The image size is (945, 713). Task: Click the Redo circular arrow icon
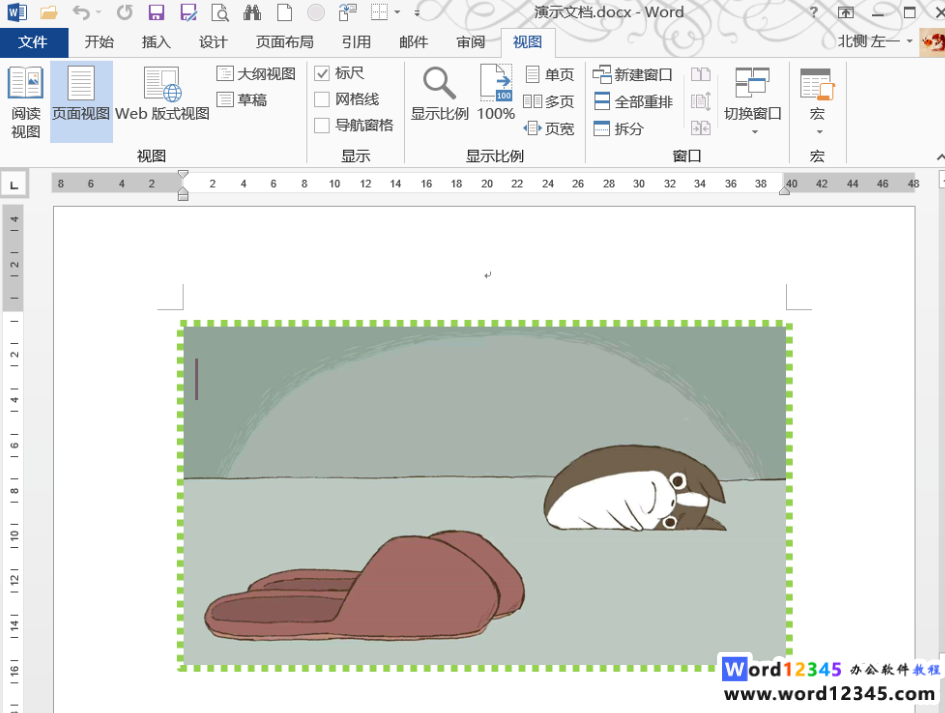tap(125, 12)
